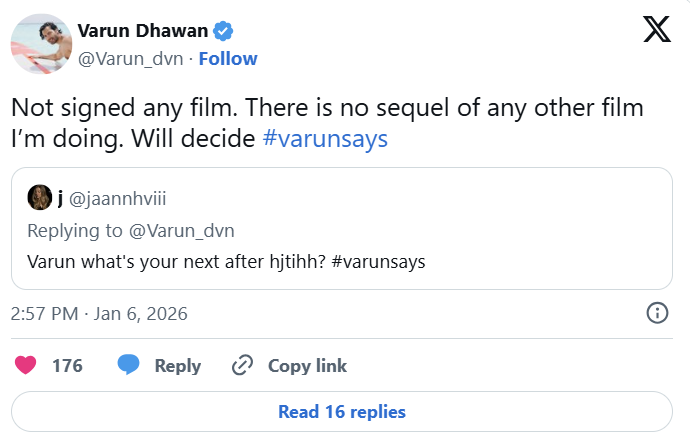Like the tweet with the heart icon
Image resolution: width=690 pixels, height=446 pixels.
(26, 366)
